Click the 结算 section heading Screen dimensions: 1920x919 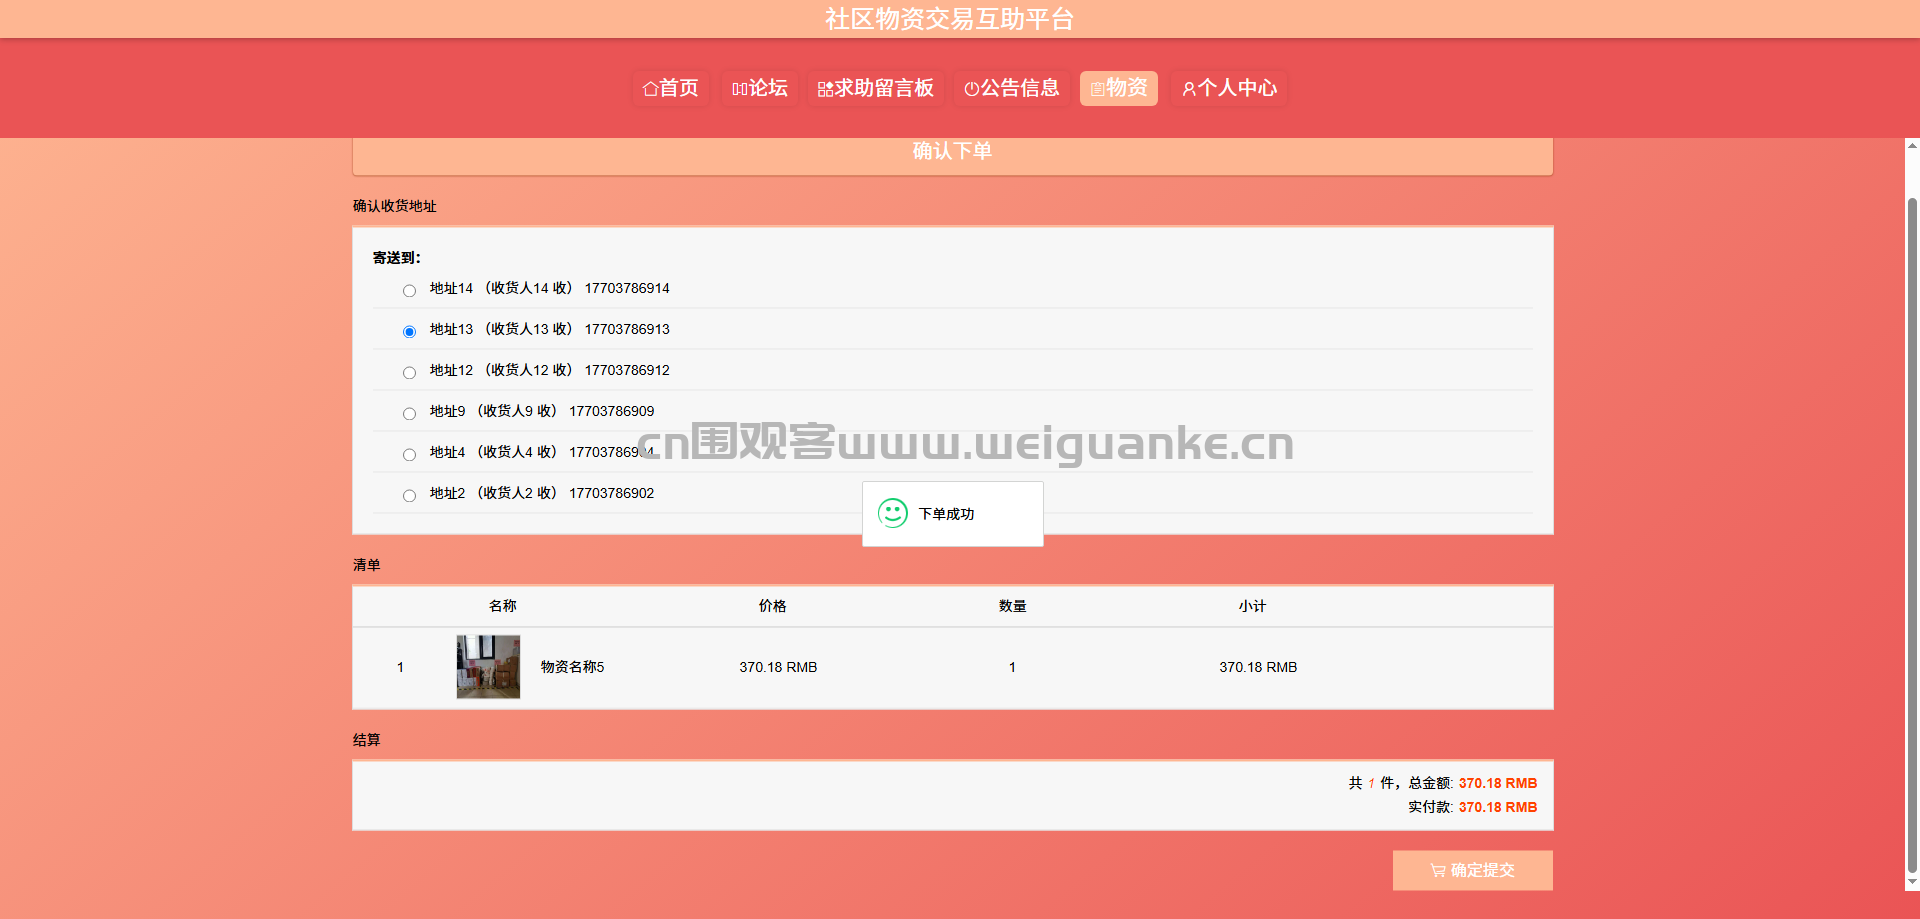[367, 740]
